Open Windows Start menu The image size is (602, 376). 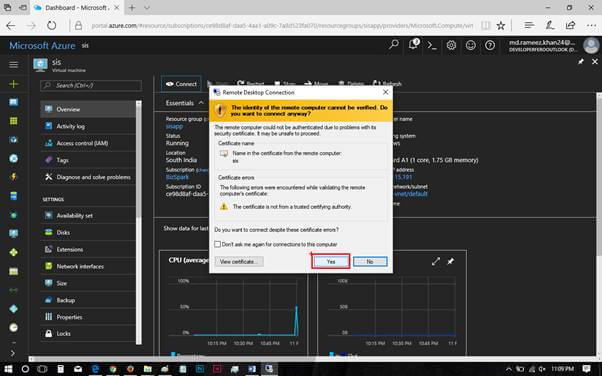[x=8, y=369]
